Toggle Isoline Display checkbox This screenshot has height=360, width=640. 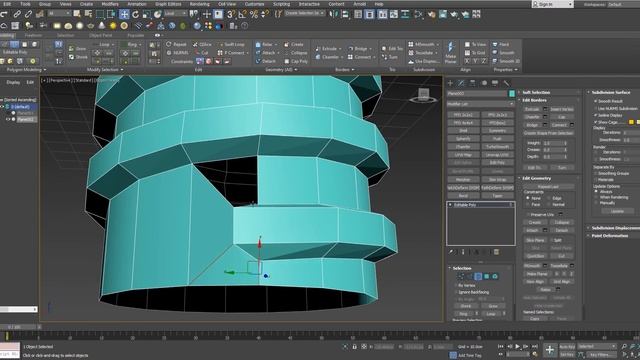click(x=596, y=116)
